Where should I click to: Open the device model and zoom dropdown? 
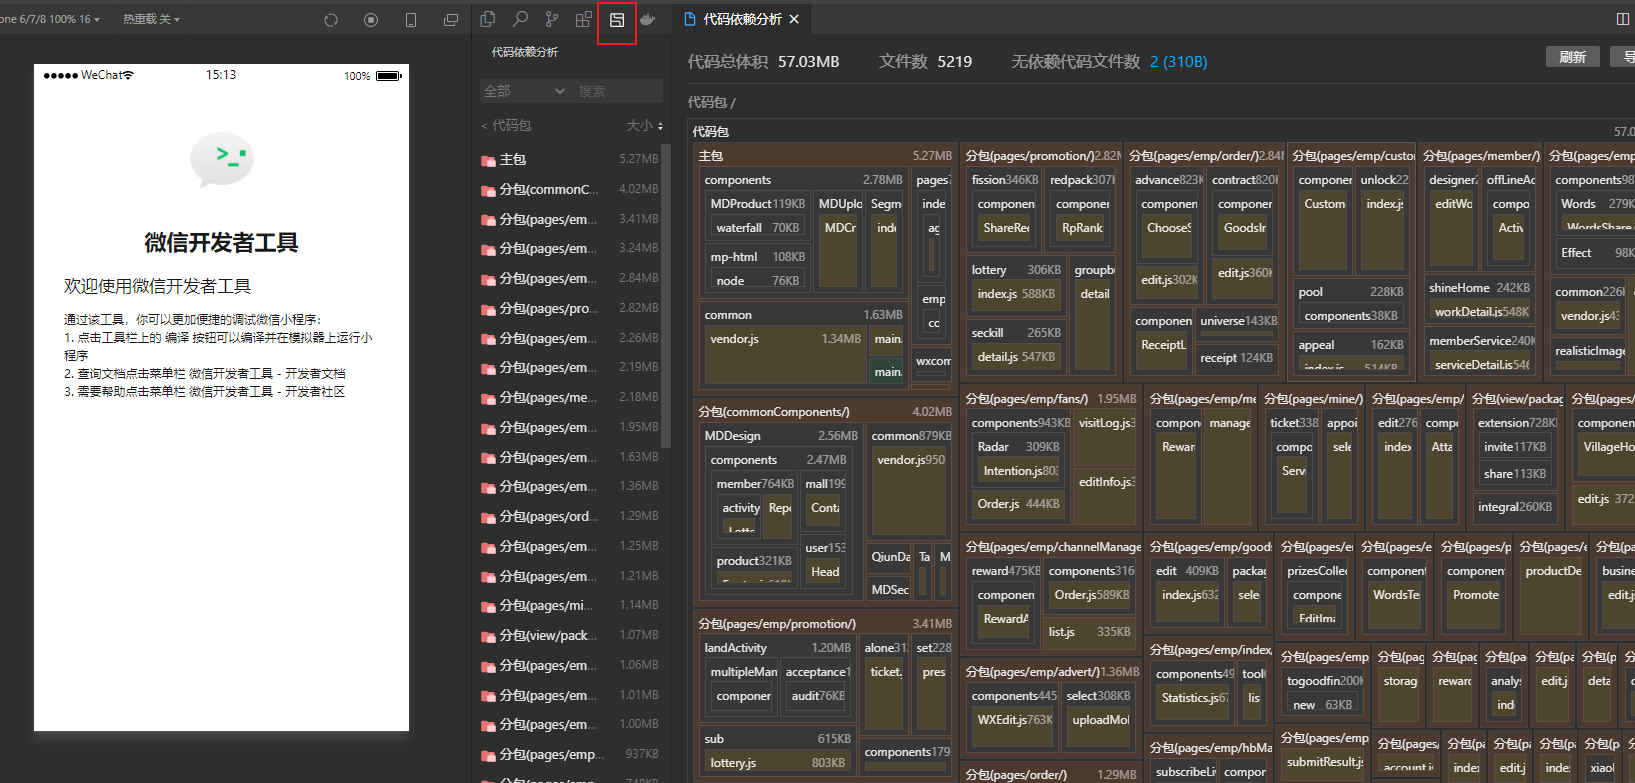point(50,19)
